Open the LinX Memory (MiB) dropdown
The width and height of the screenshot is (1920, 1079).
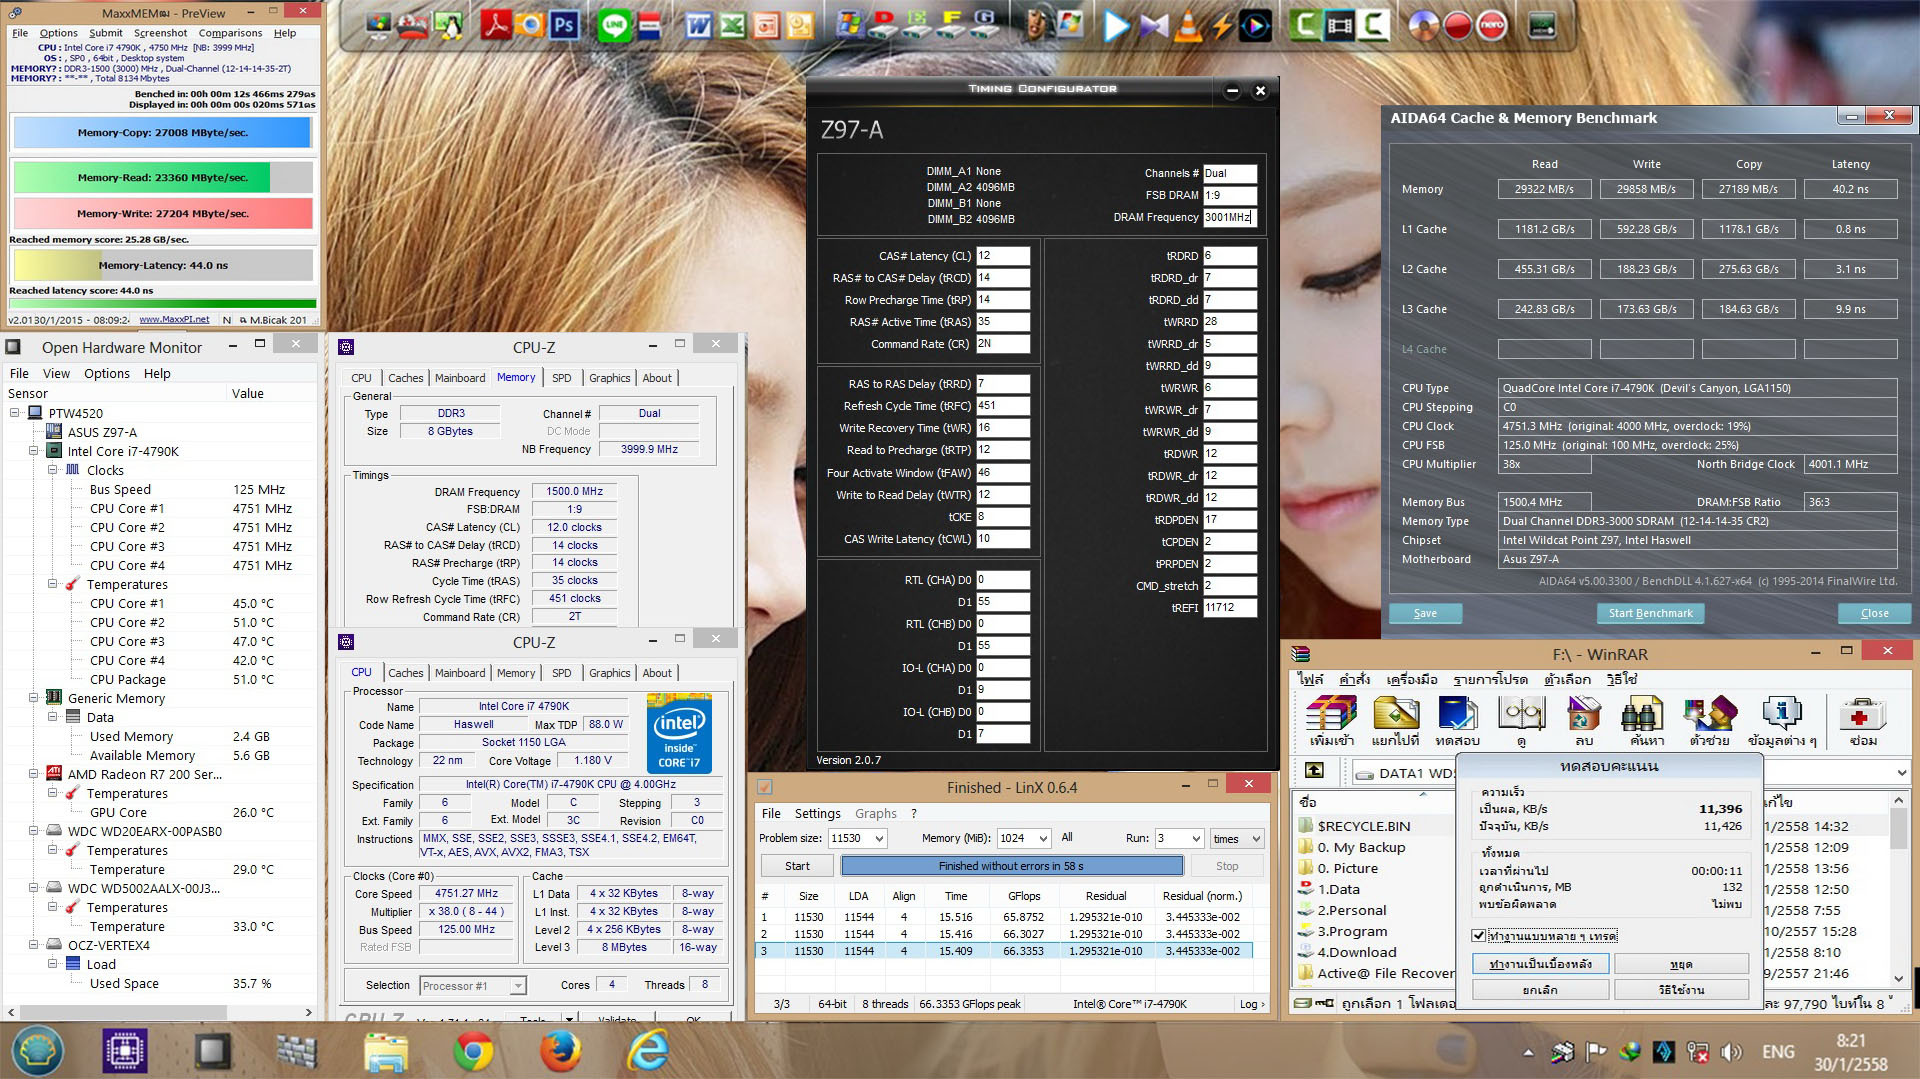(x=1042, y=839)
